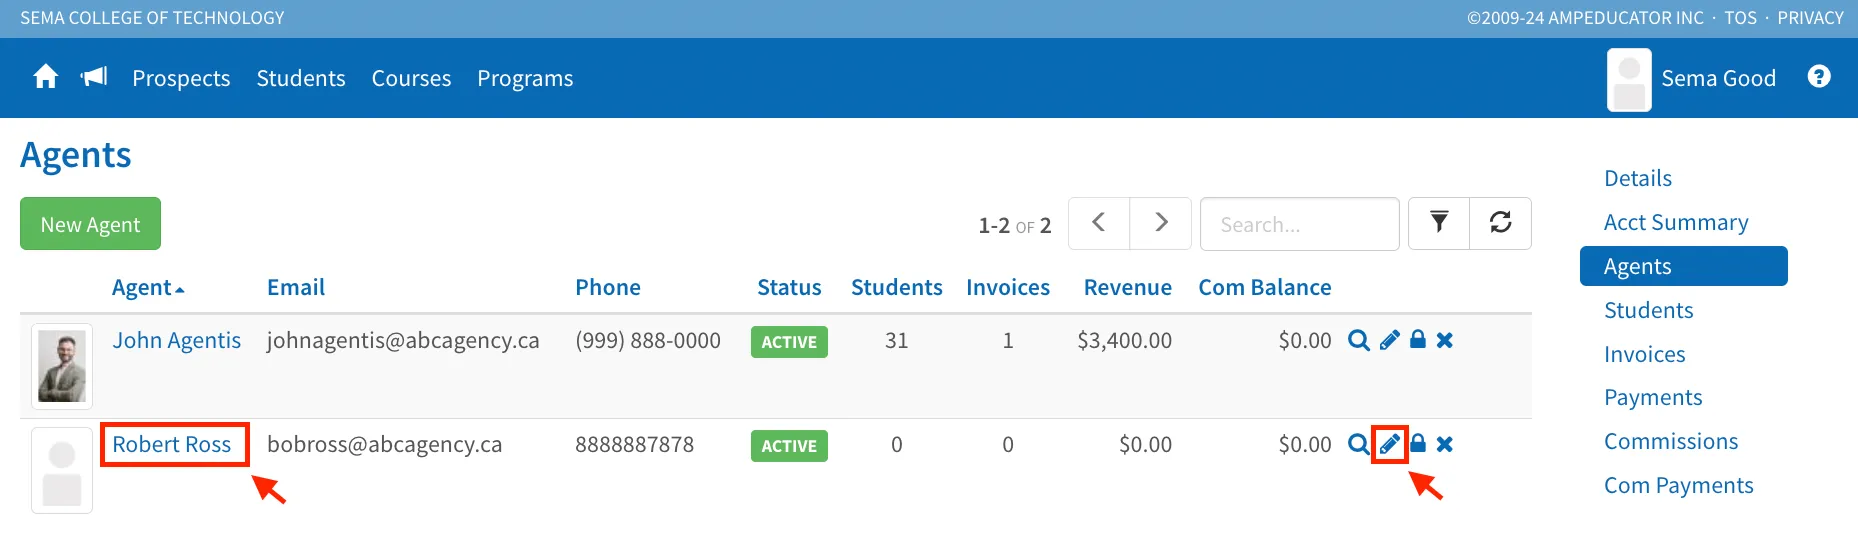This screenshot has height=538, width=1858.
Task: Sort by the Email column header
Action: (x=296, y=288)
